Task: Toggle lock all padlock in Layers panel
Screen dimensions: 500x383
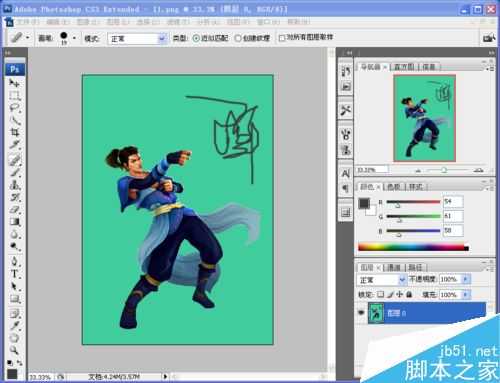Action: pyautogui.click(x=409, y=295)
